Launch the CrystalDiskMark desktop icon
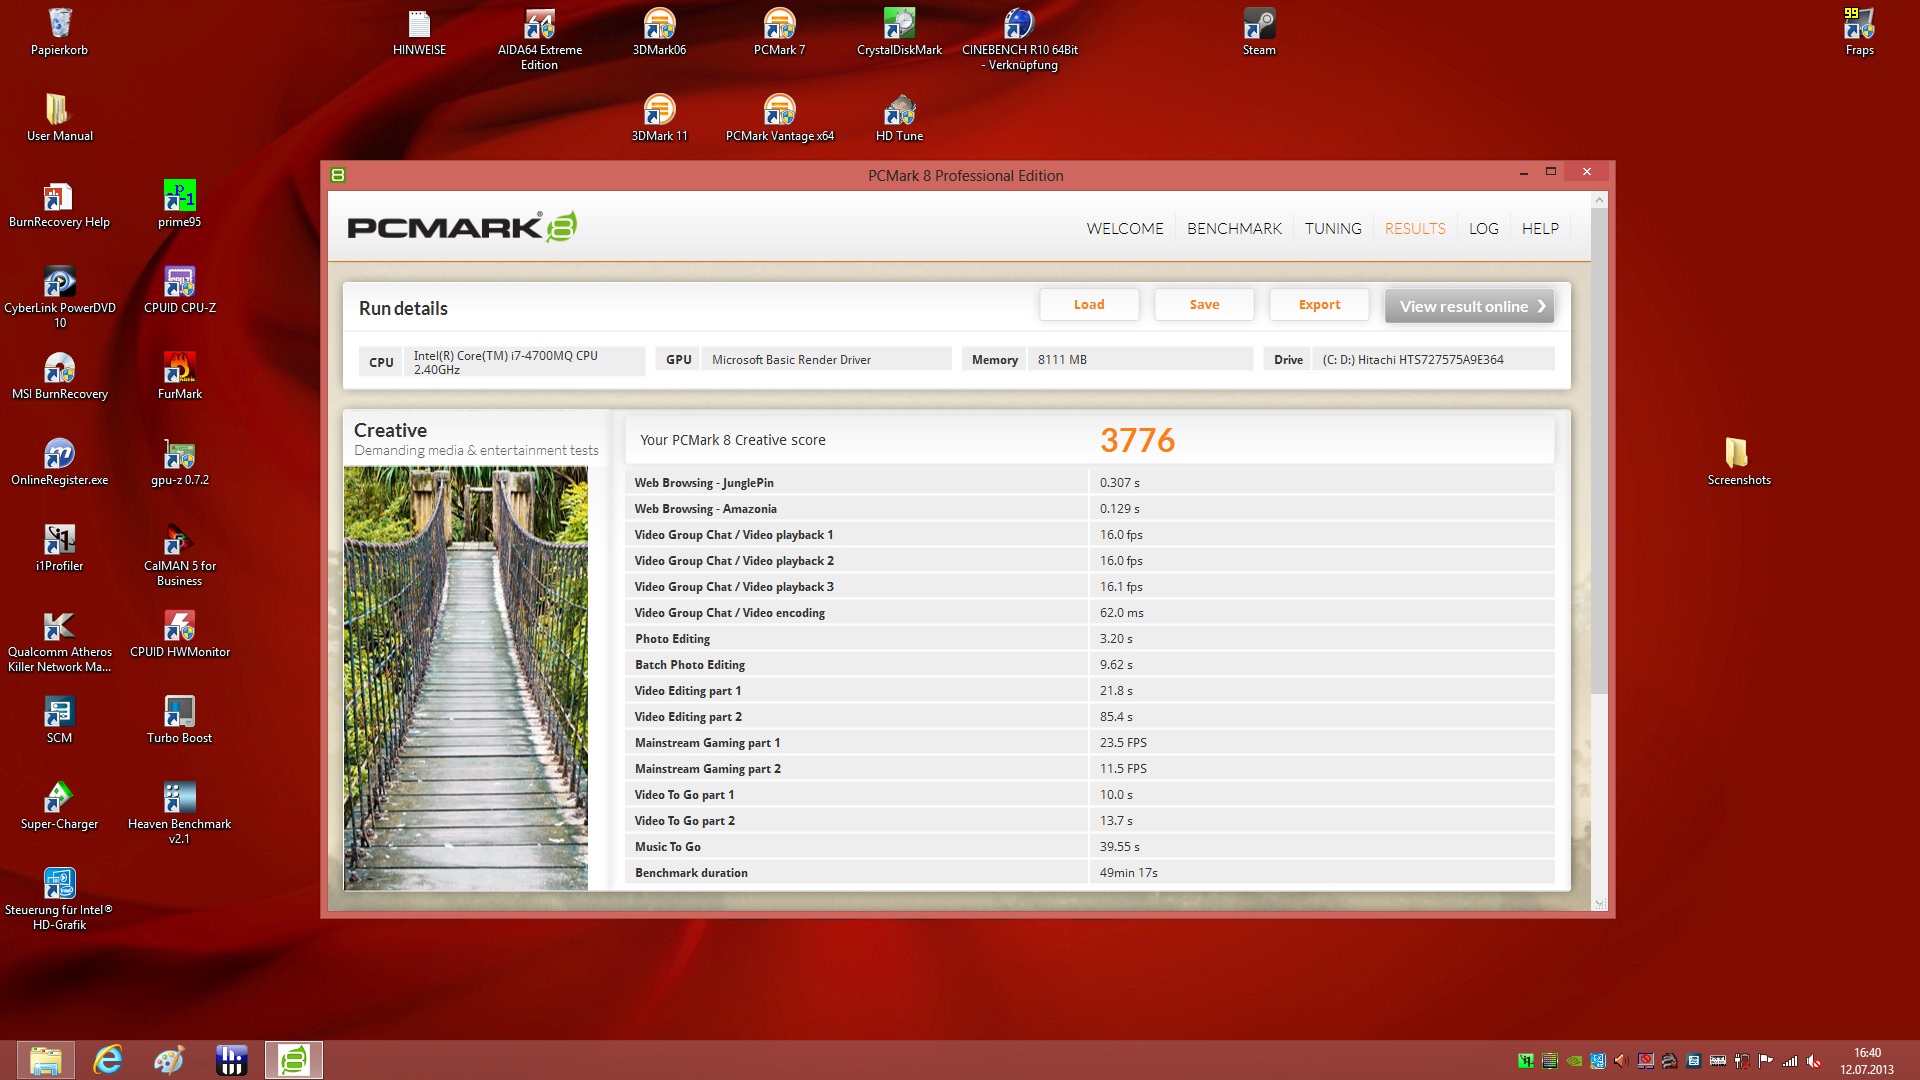The width and height of the screenshot is (1920, 1080). pos(899,26)
